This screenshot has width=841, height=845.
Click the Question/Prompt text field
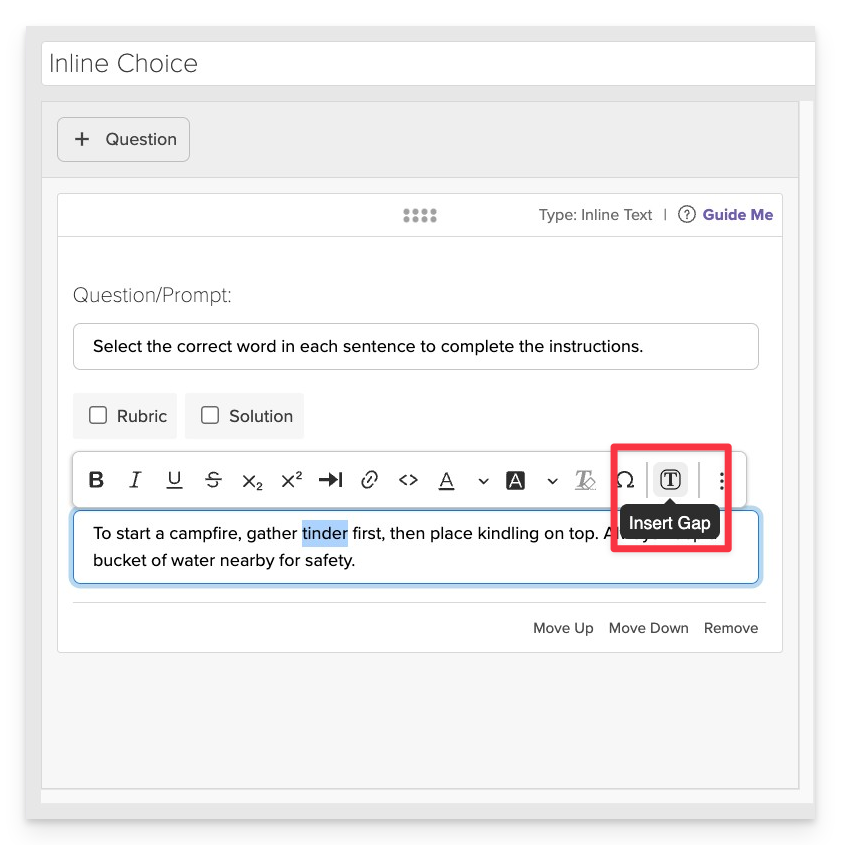(x=415, y=347)
